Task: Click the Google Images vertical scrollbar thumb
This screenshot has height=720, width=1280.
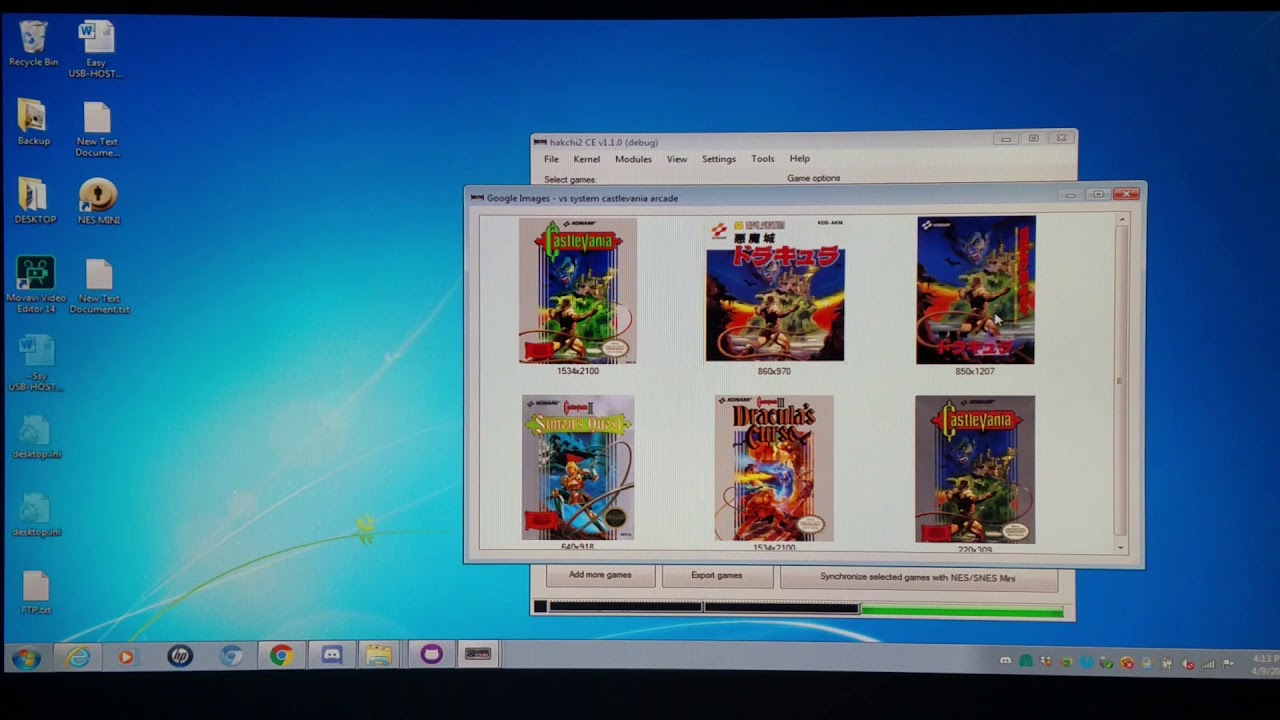Action: pyautogui.click(x=1121, y=380)
